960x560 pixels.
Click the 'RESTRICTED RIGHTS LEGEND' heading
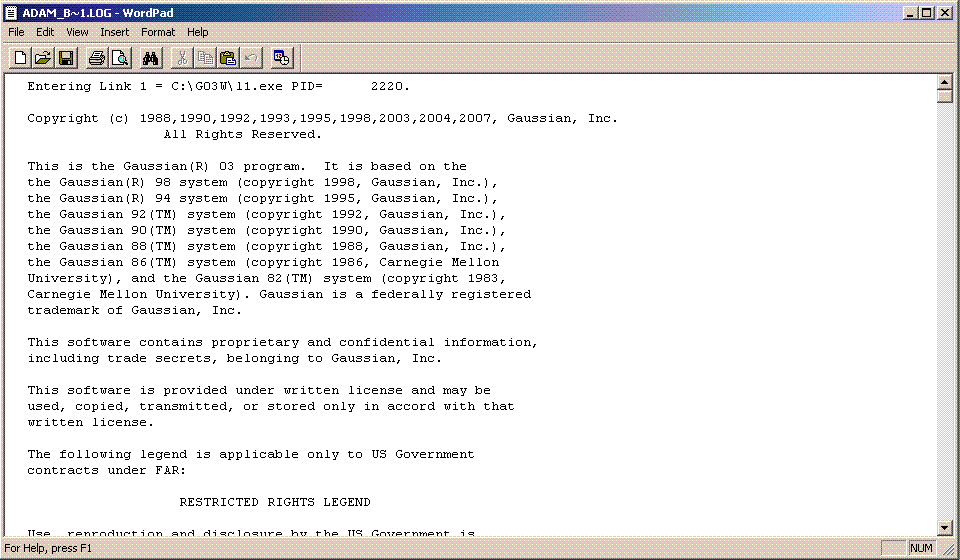pos(275,502)
